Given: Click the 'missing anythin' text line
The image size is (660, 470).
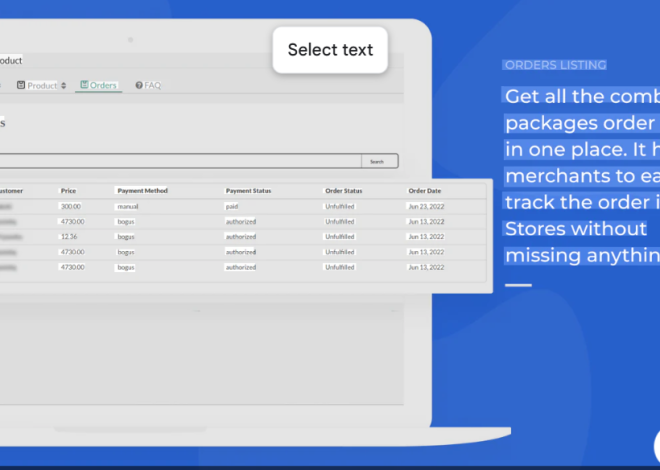Looking at the screenshot, I should click(x=582, y=255).
